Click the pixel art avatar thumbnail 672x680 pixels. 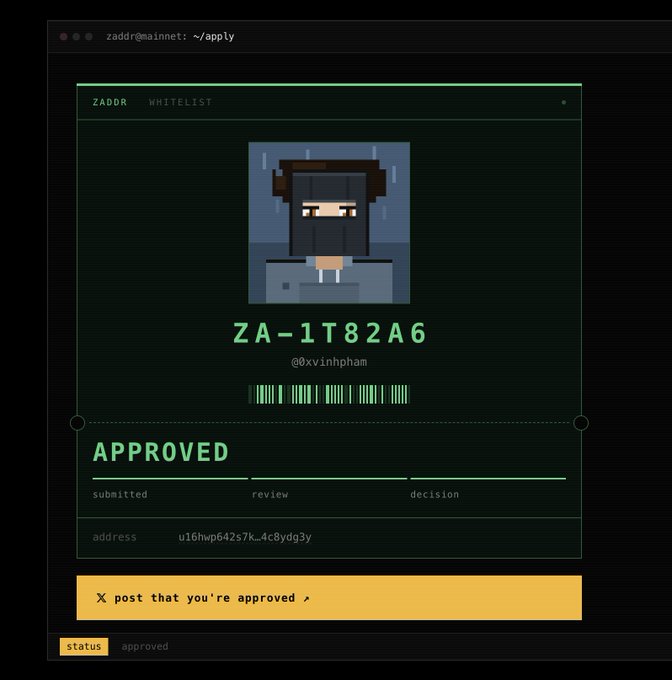(x=329, y=223)
